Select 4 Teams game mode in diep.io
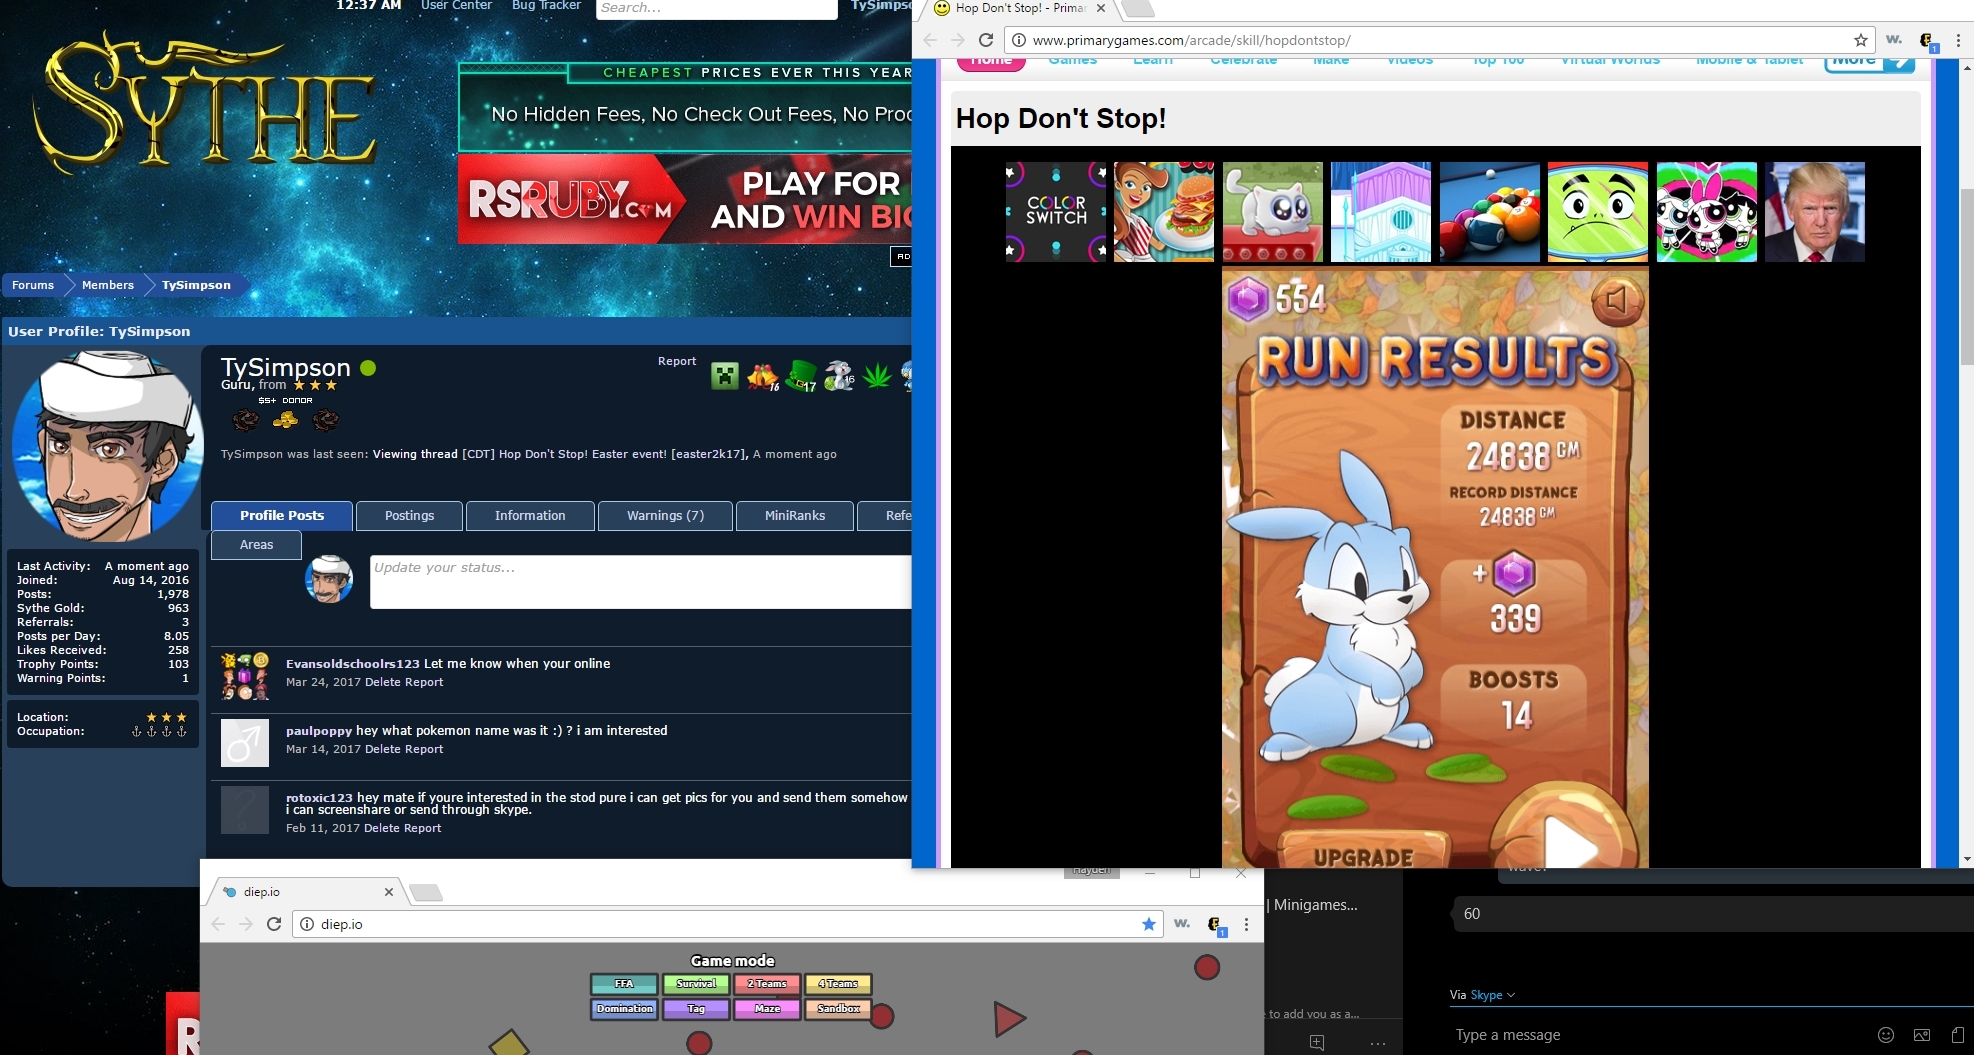The width and height of the screenshot is (1974, 1055). (x=838, y=984)
